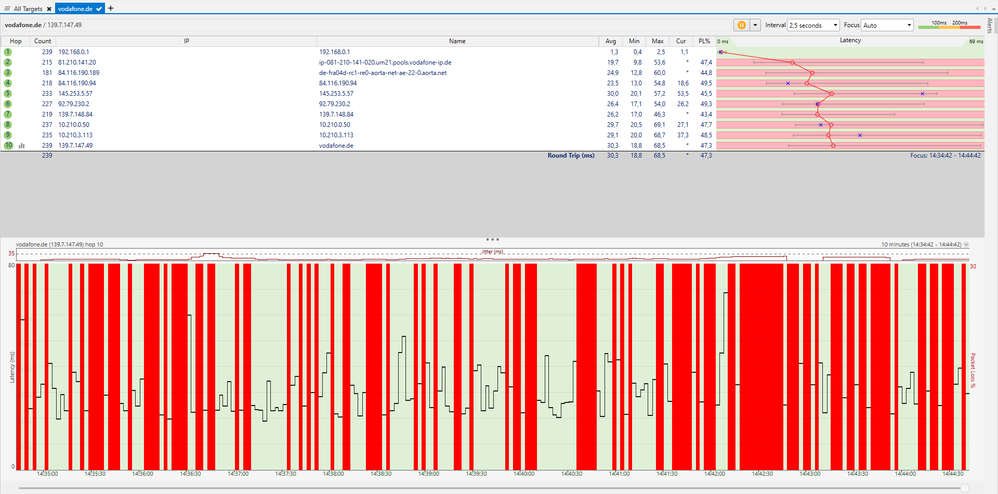Image resolution: width=998 pixels, height=494 pixels.
Task: Click the hop 2 green circle icon
Action: point(8,62)
